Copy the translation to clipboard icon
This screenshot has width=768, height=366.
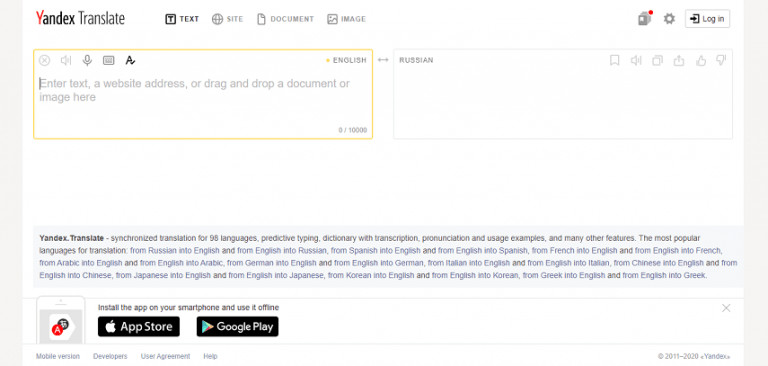pos(657,60)
